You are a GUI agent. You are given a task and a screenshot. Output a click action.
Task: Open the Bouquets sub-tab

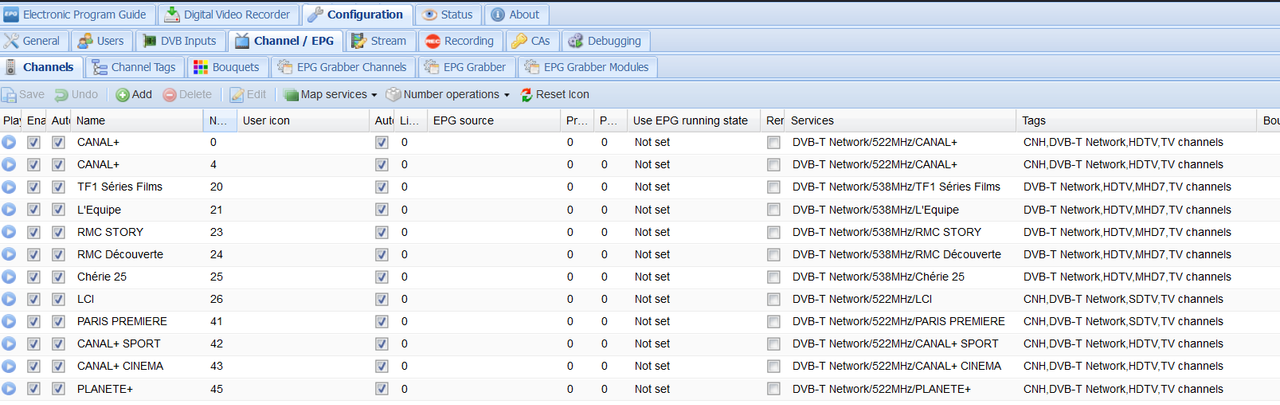tap(225, 67)
